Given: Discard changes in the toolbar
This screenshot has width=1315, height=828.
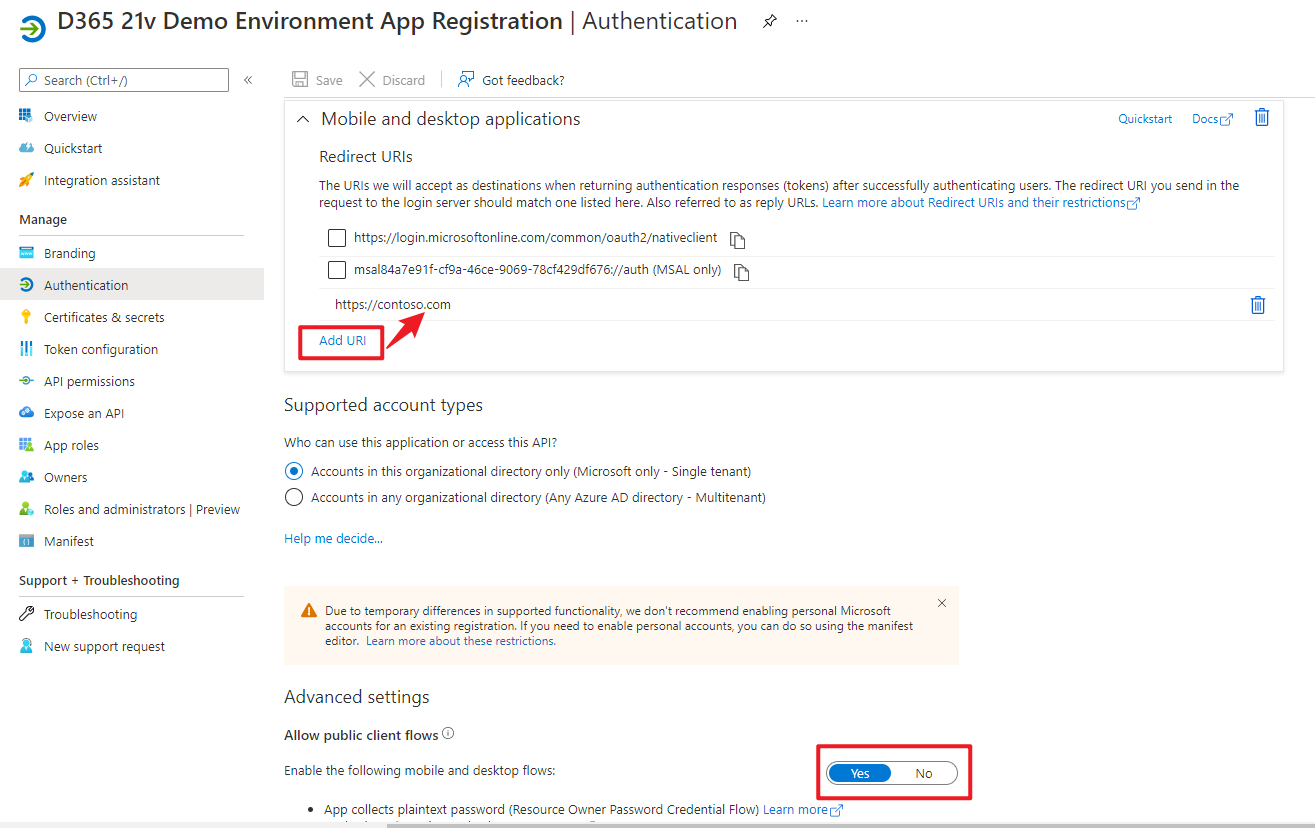Looking at the screenshot, I should pyautogui.click(x=392, y=80).
